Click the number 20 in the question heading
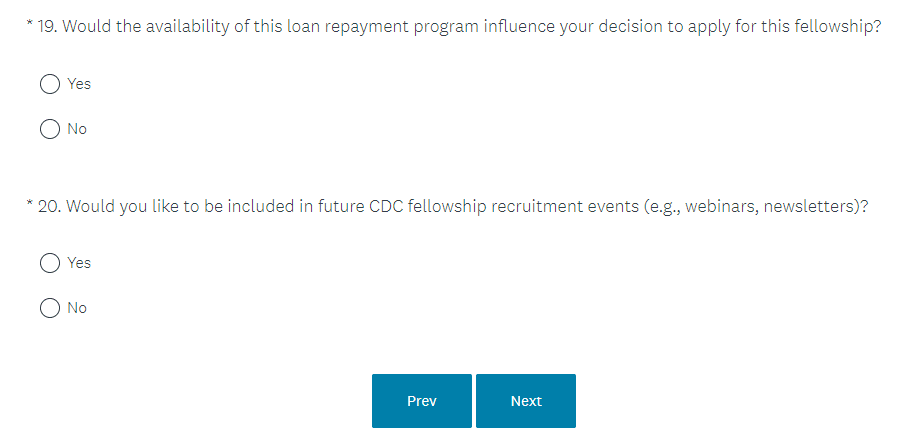Screen dimensions: 915x444 click(x=48, y=207)
